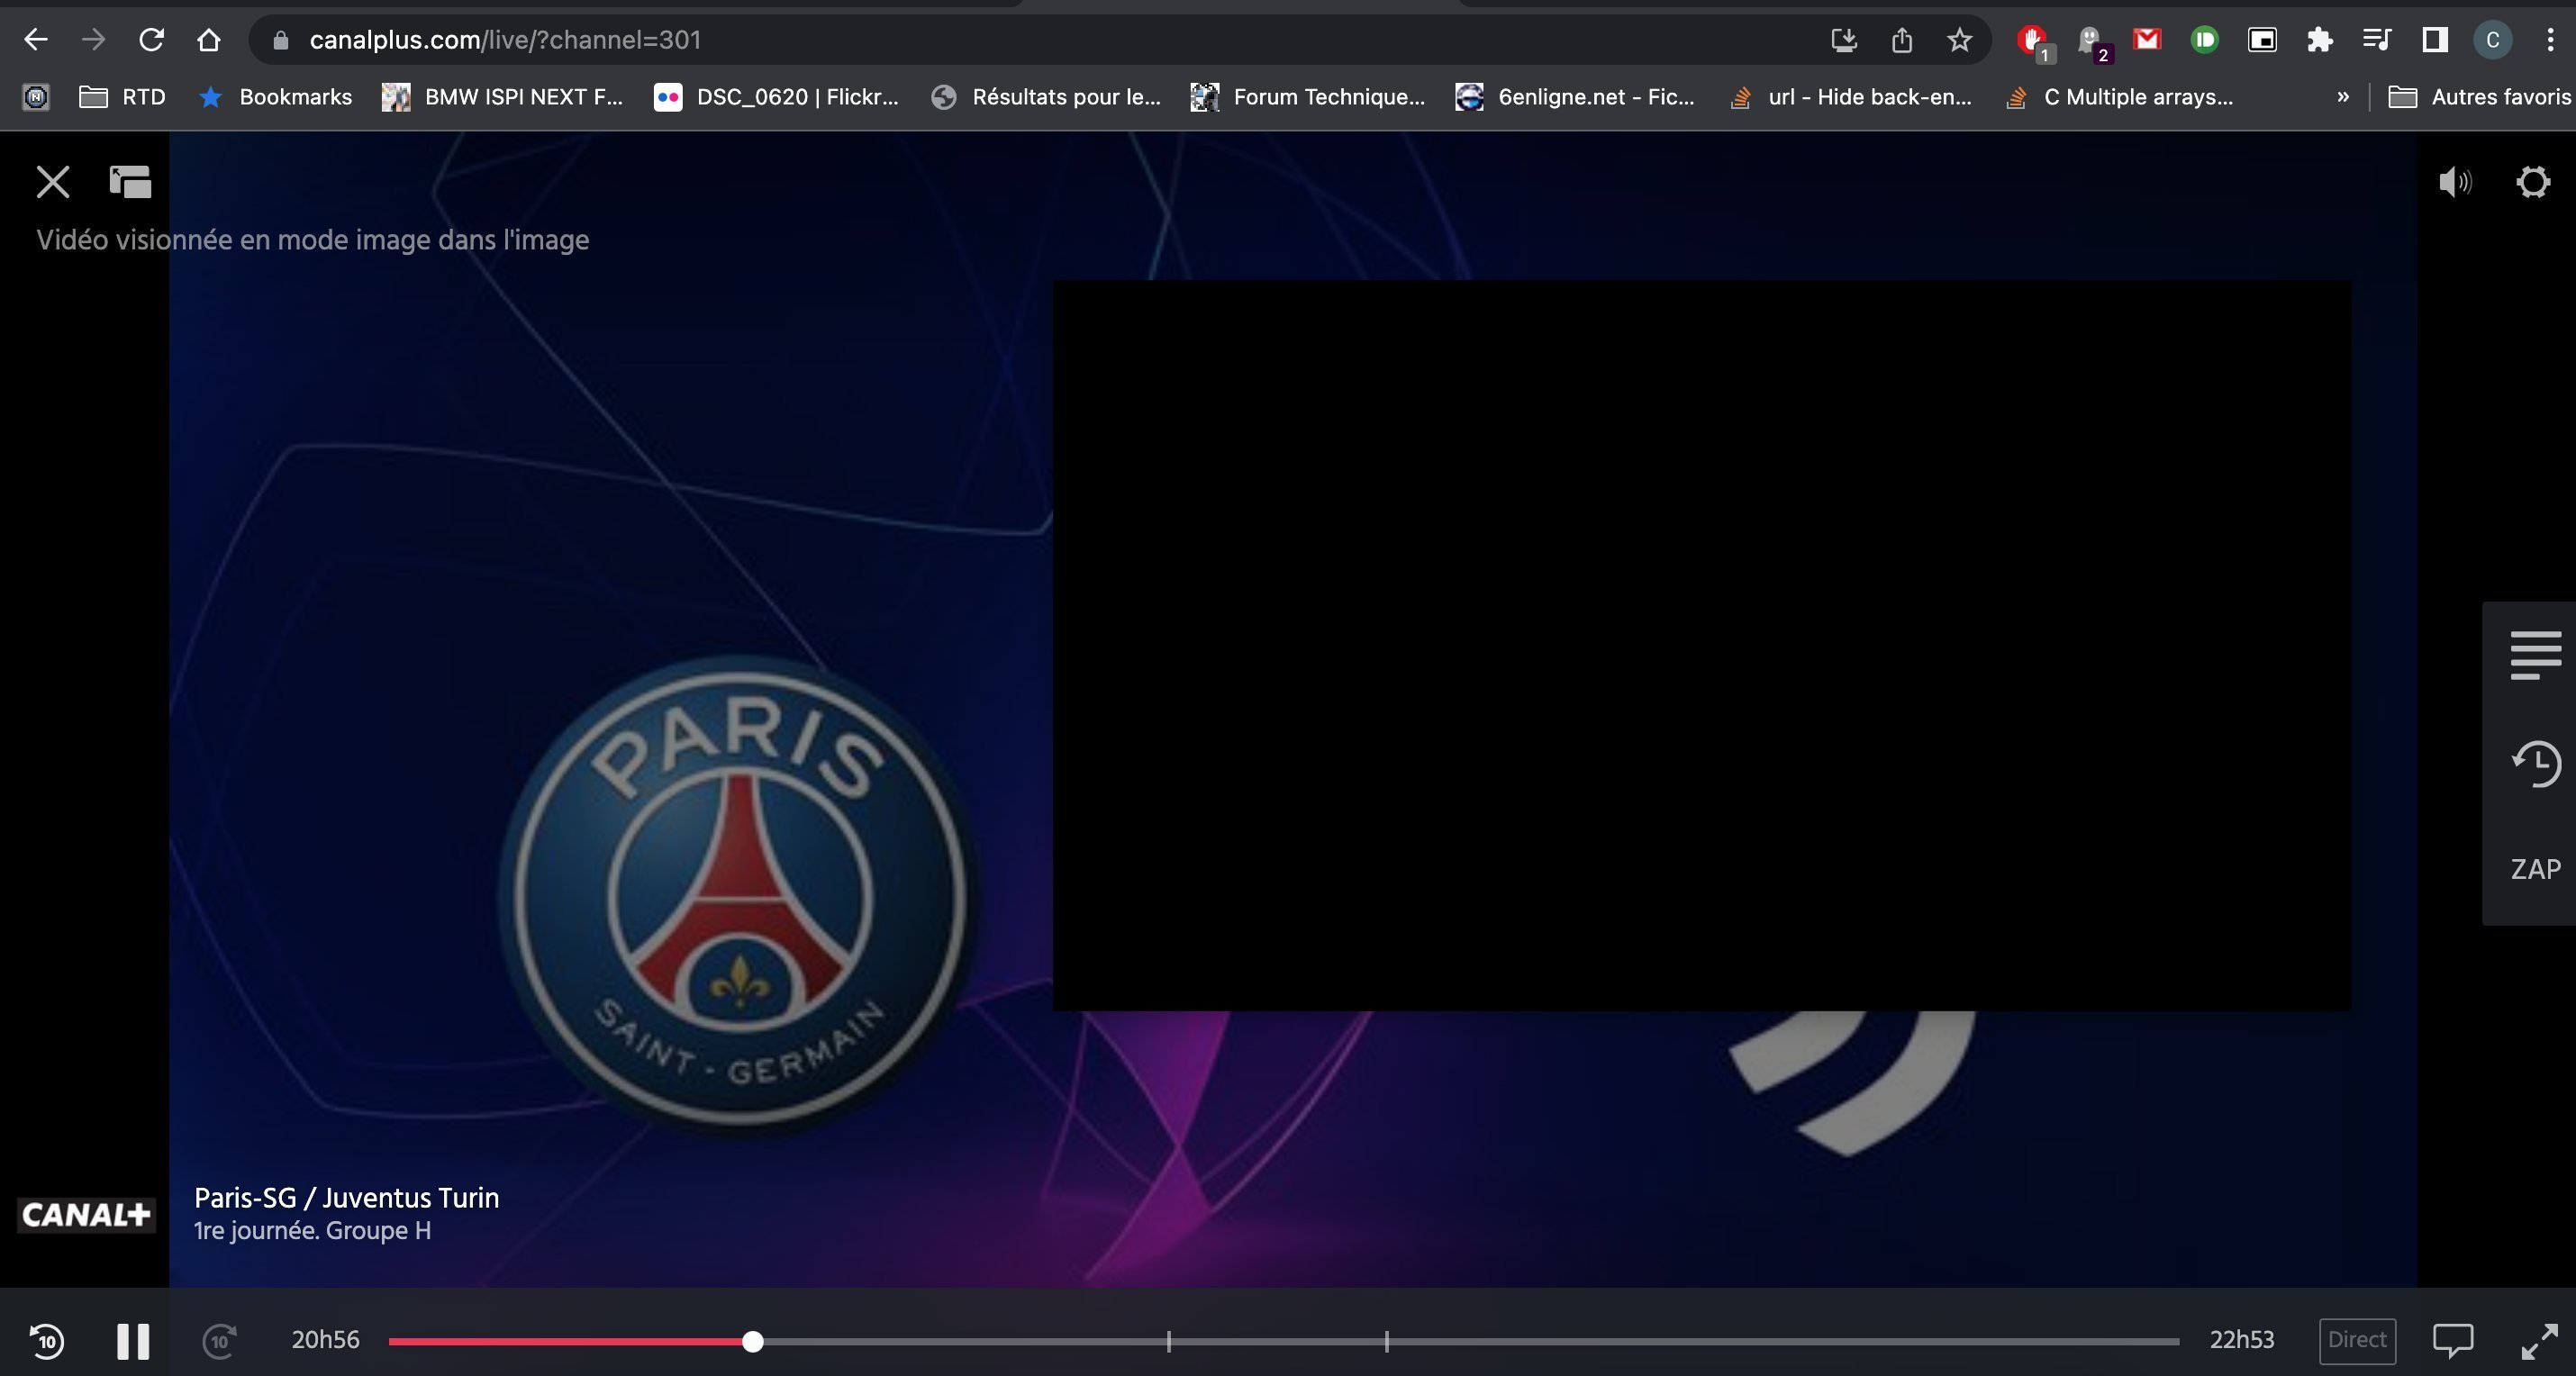Bookmark this page with star icon
The height and width of the screenshot is (1376, 2576).
(x=1959, y=40)
